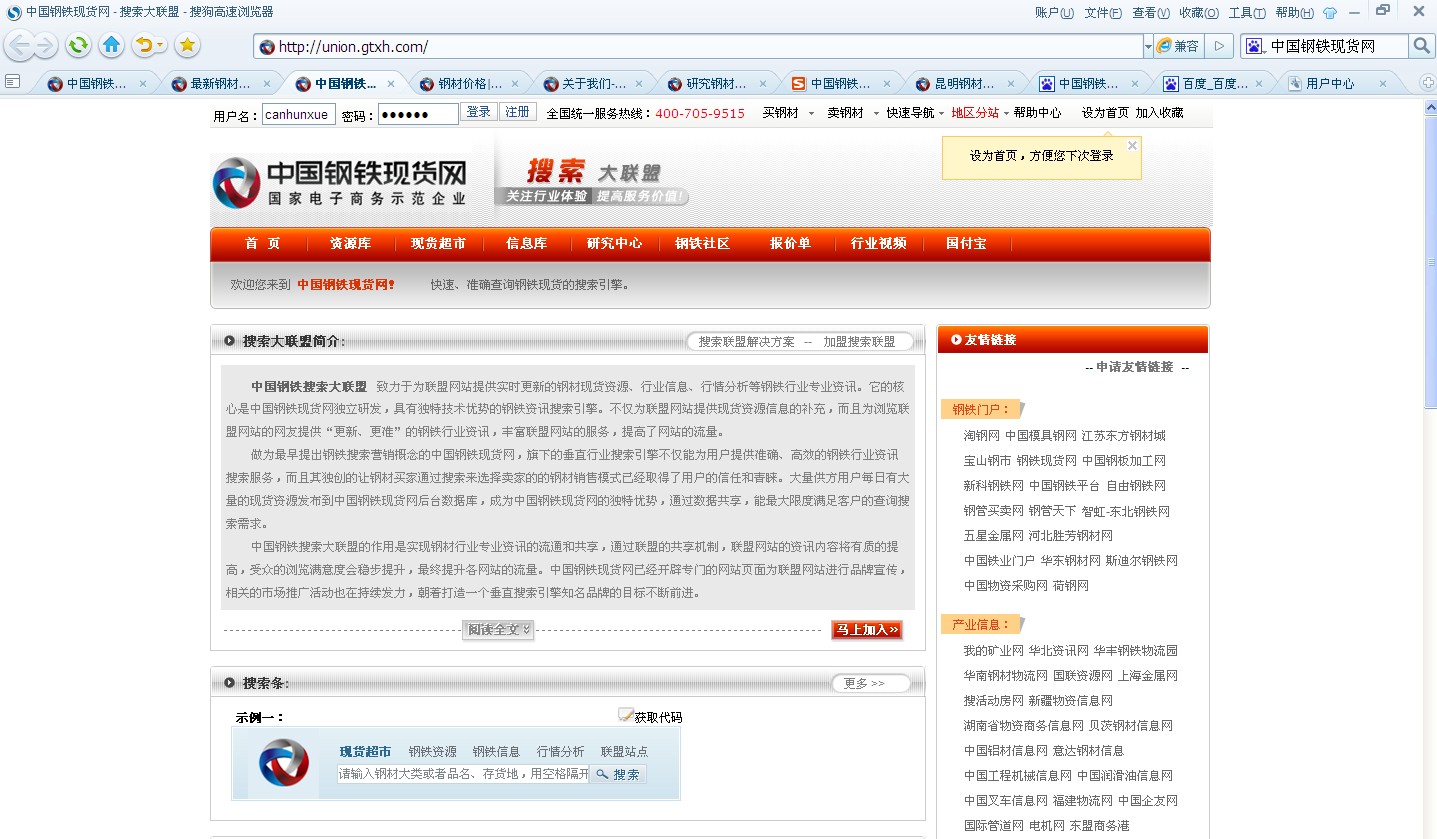Click 申请友情链接 link
Screen dimensions: 1437x839
(x=1134, y=367)
